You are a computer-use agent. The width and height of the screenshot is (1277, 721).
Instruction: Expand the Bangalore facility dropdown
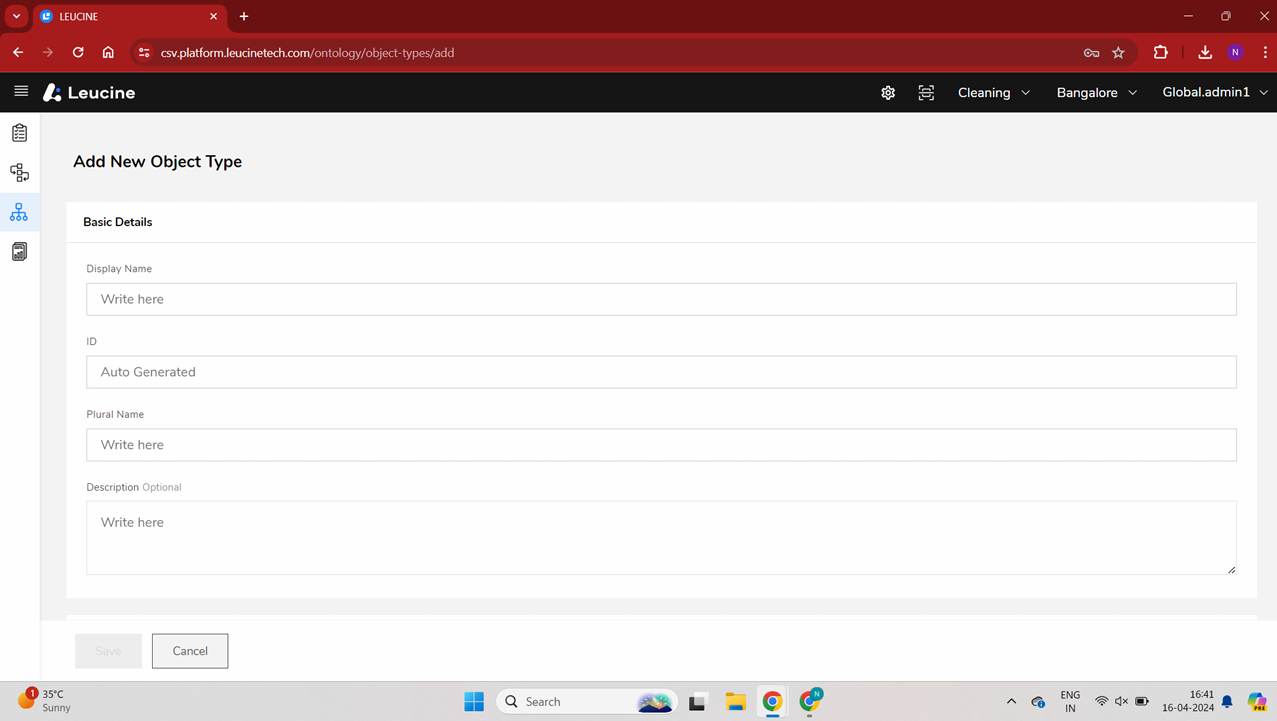[1096, 93]
